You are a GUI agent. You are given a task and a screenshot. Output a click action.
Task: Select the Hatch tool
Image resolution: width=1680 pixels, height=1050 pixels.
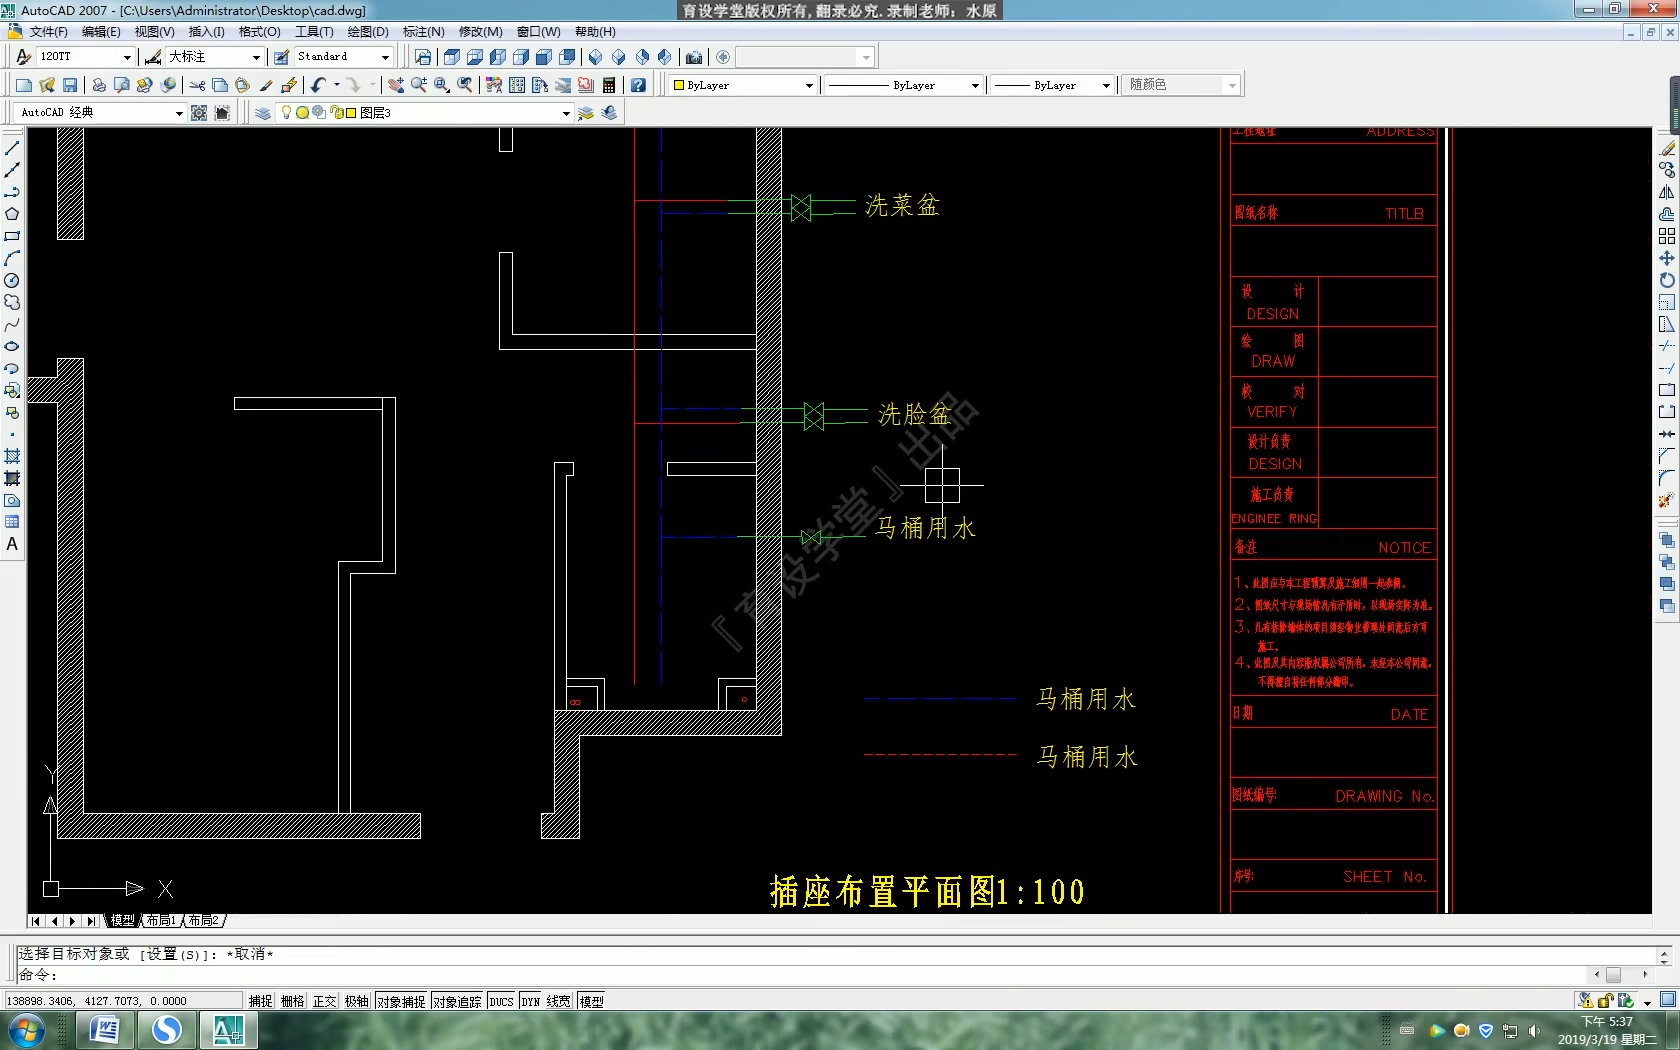click(12, 456)
